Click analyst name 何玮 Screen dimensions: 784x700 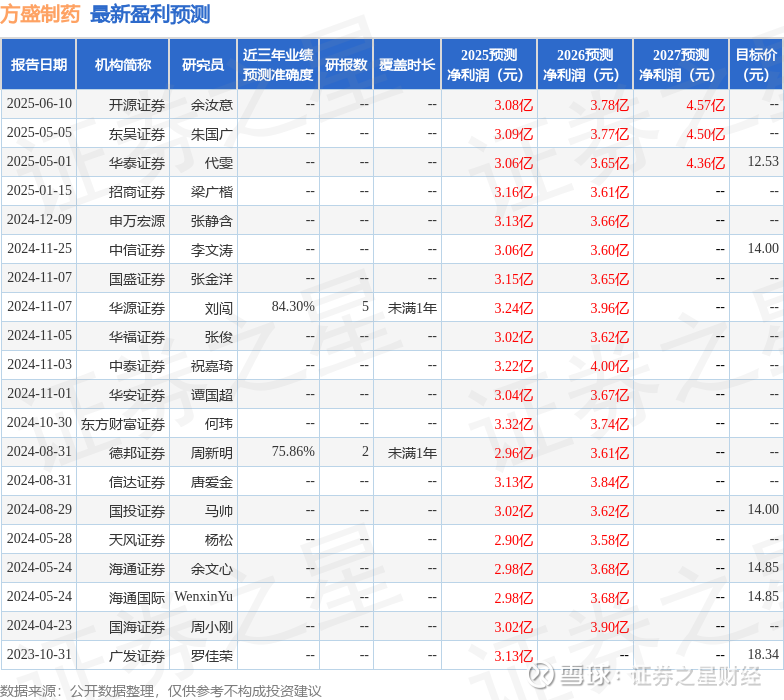coord(218,424)
